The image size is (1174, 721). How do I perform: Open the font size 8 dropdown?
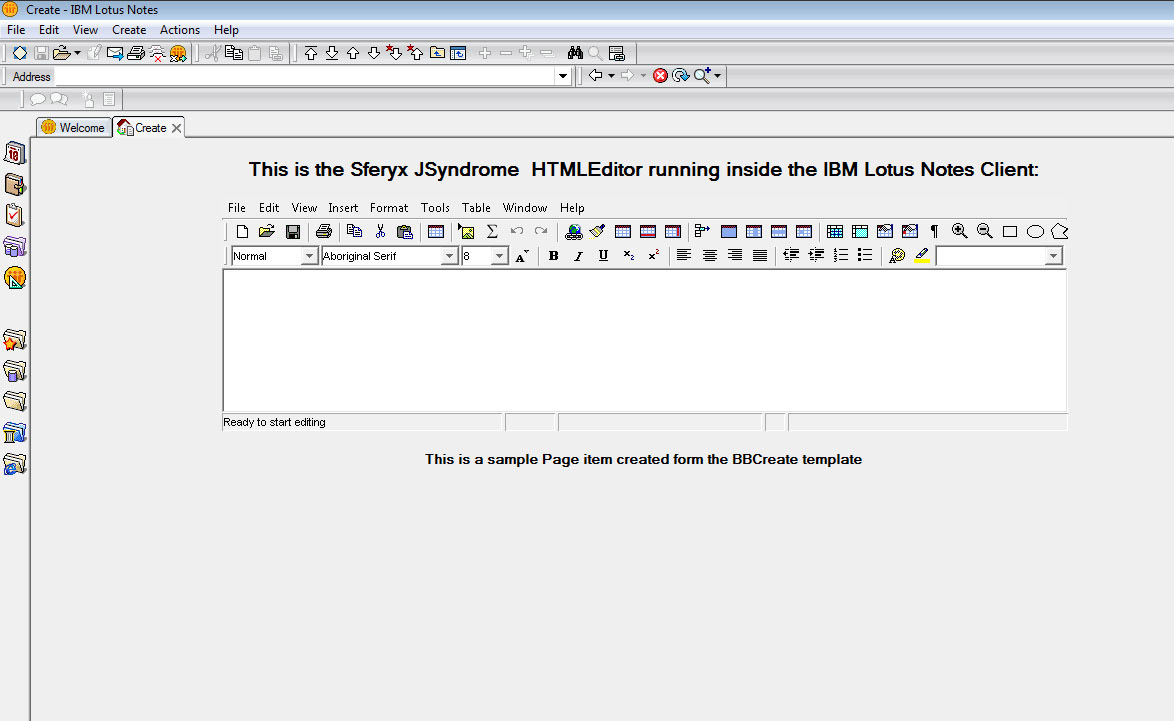pos(499,256)
